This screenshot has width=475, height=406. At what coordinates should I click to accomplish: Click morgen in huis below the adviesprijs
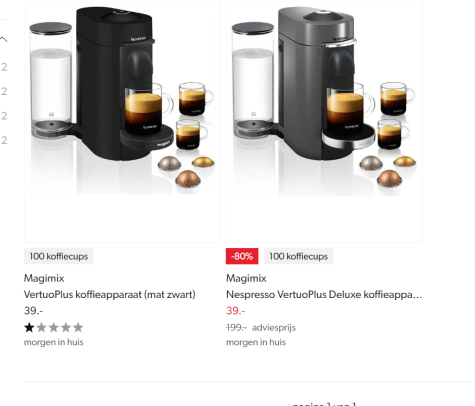click(x=256, y=342)
